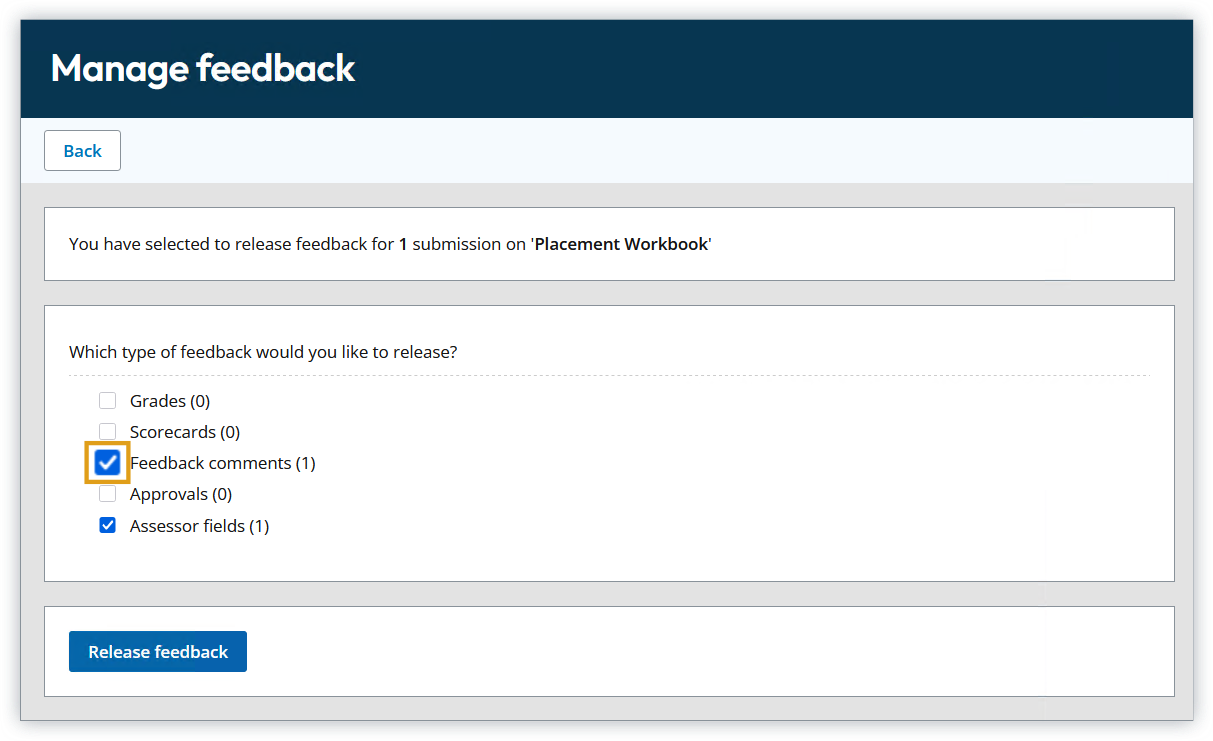The image size is (1213, 741).
Task: Click the Feedback comments (1) label text
Action: click(222, 463)
